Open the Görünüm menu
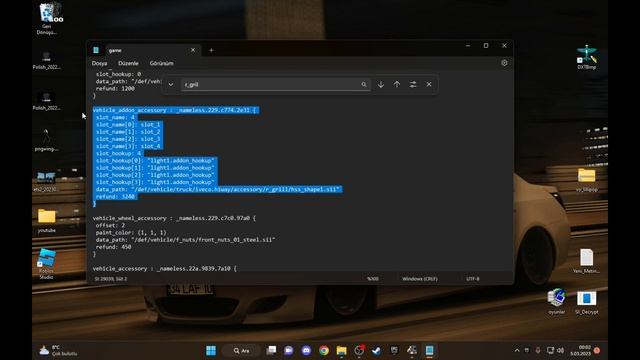640x360 pixels. [162, 63]
